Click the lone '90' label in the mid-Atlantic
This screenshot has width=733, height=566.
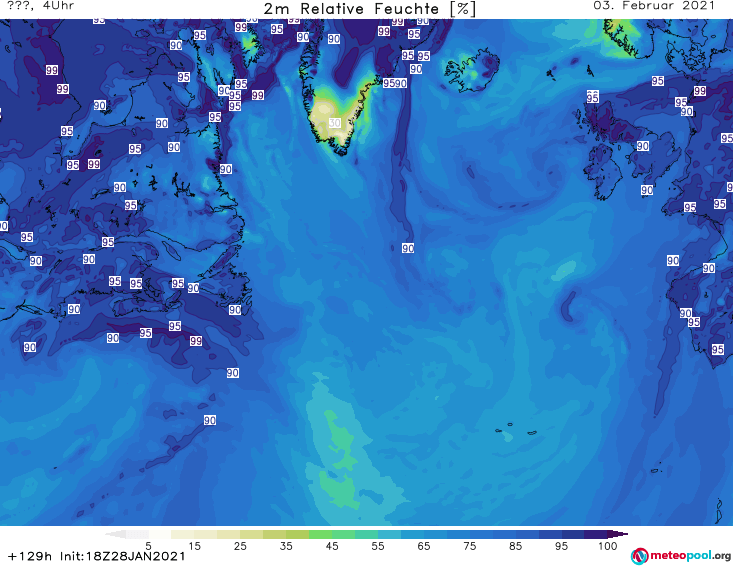[x=408, y=248]
